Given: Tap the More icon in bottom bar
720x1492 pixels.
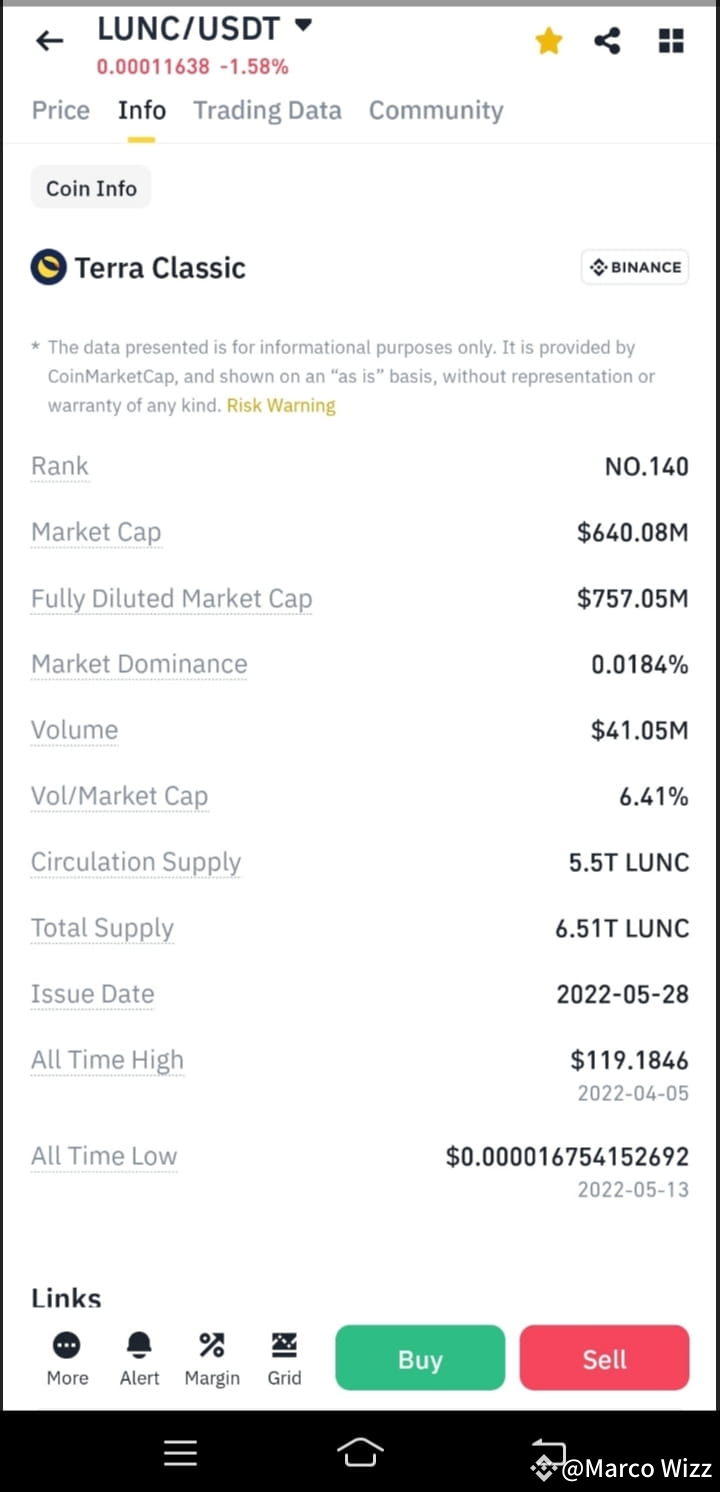Looking at the screenshot, I should click(x=67, y=1358).
